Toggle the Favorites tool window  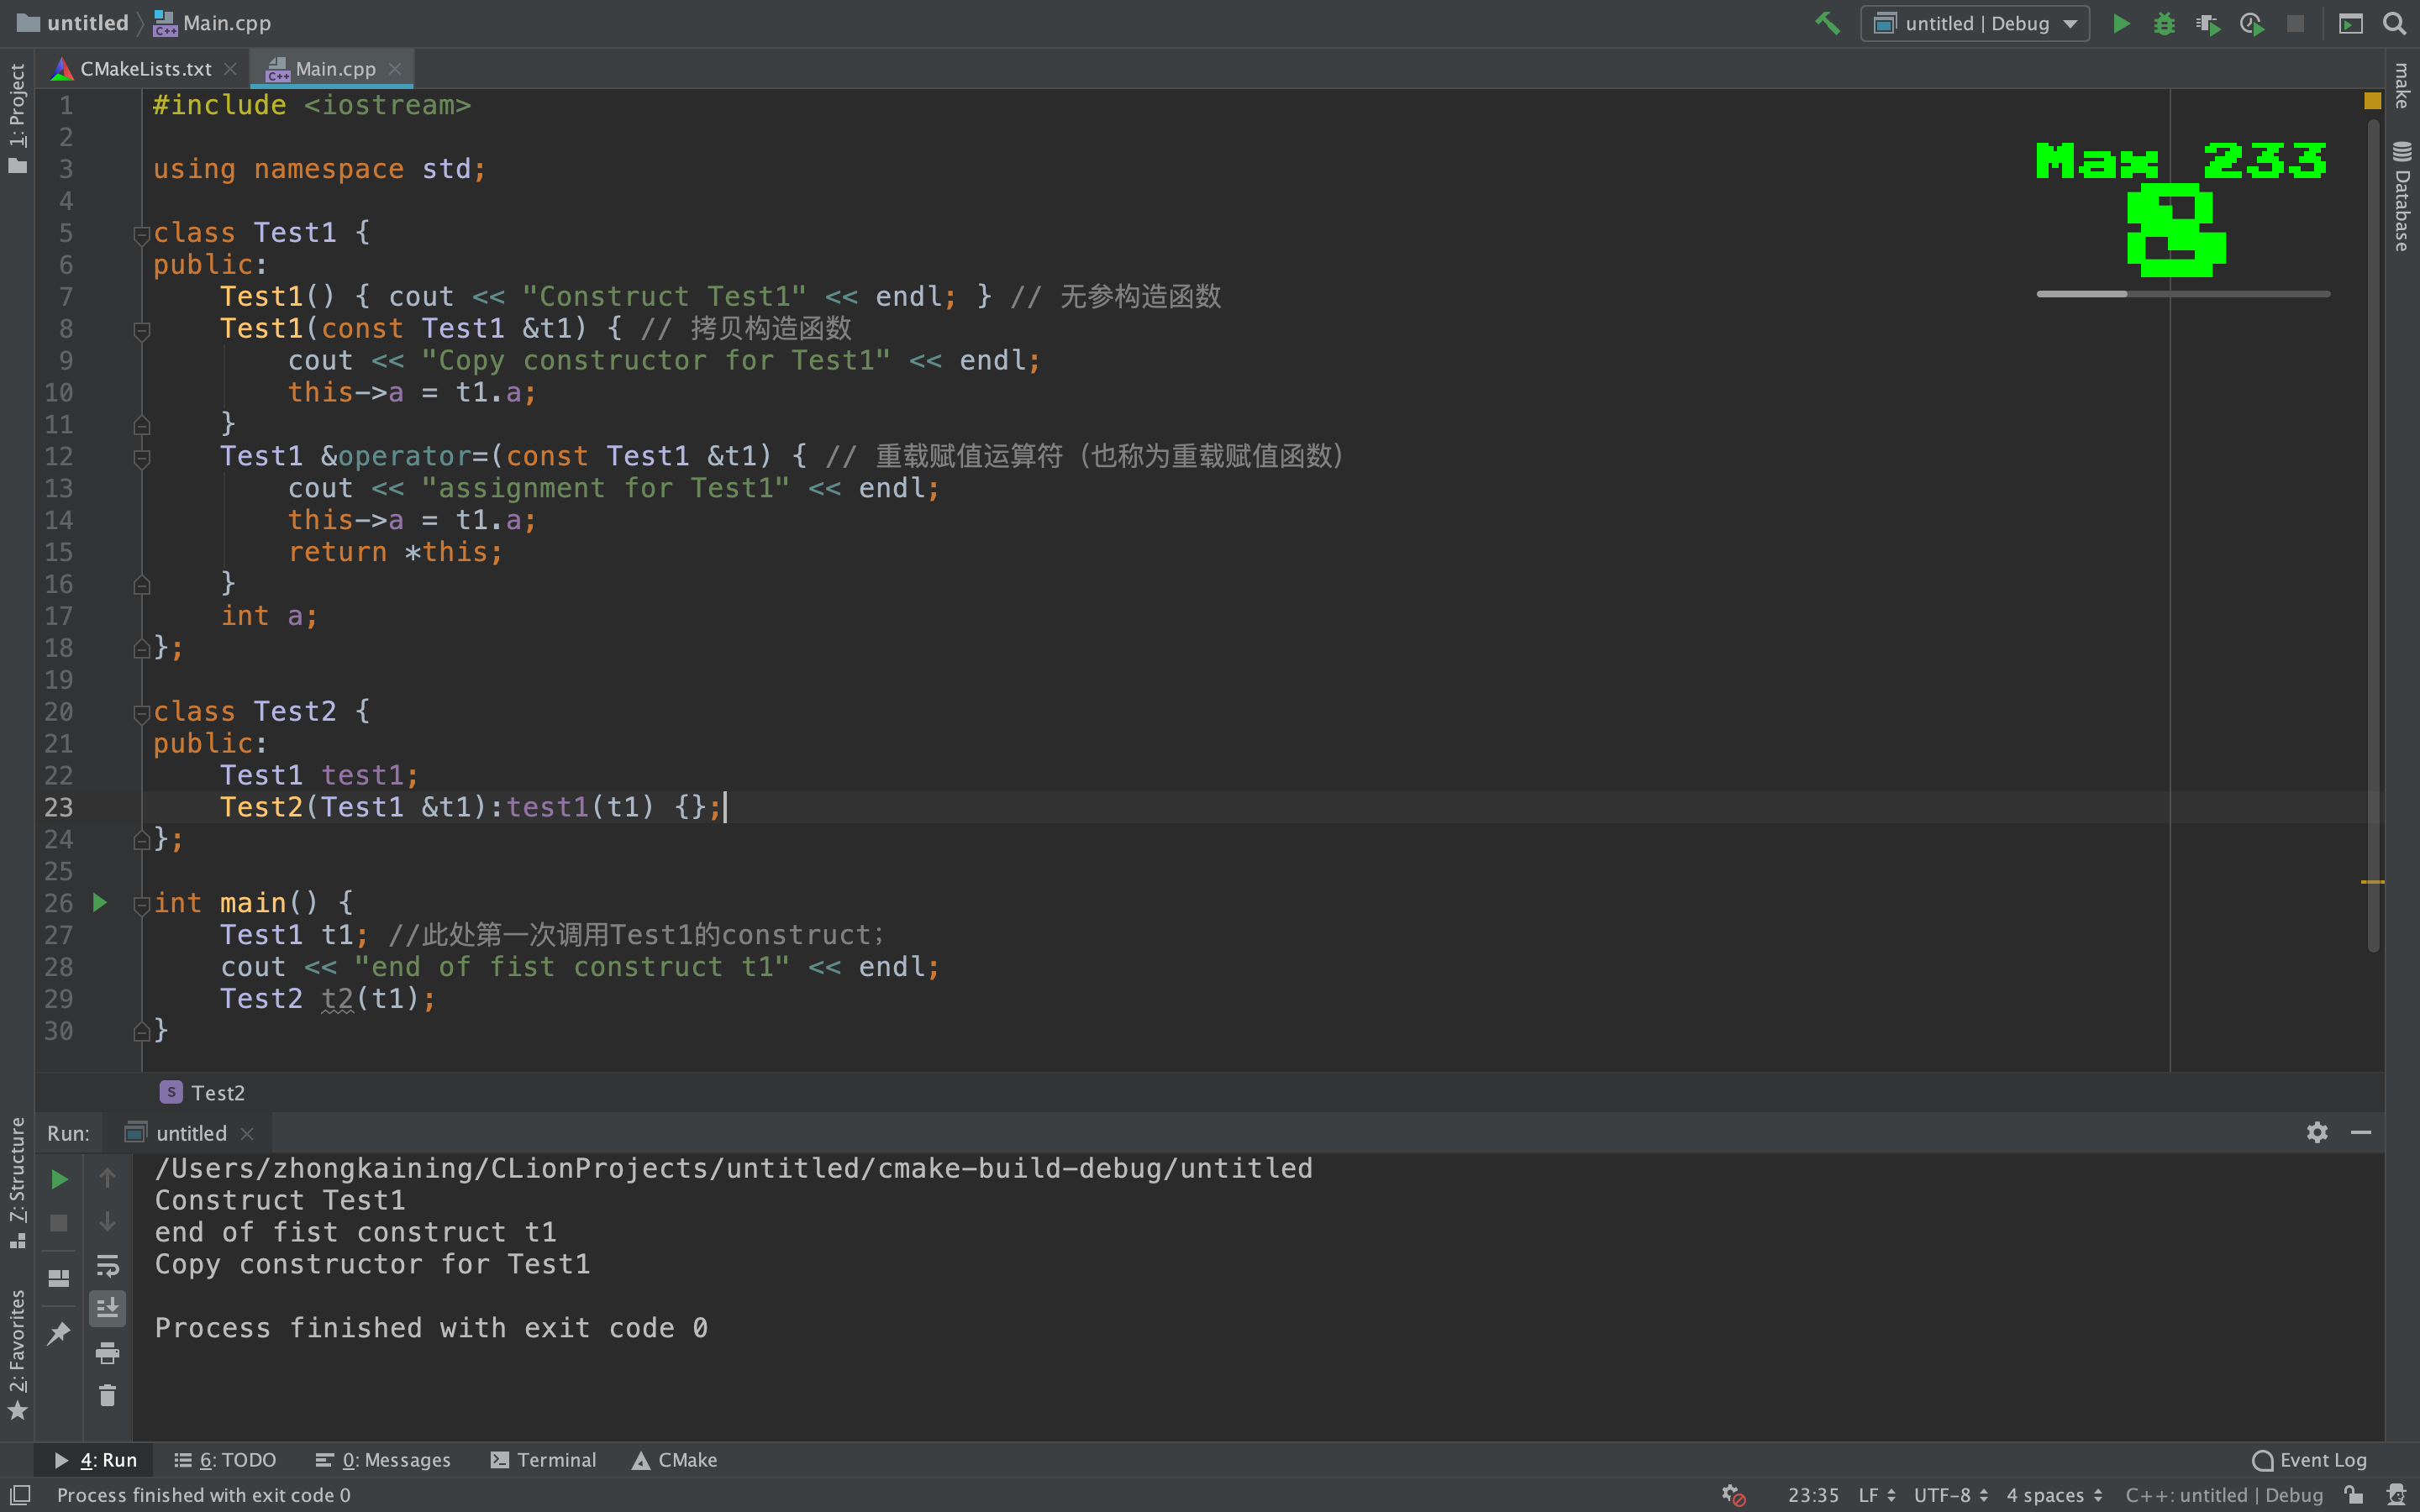click(17, 1353)
